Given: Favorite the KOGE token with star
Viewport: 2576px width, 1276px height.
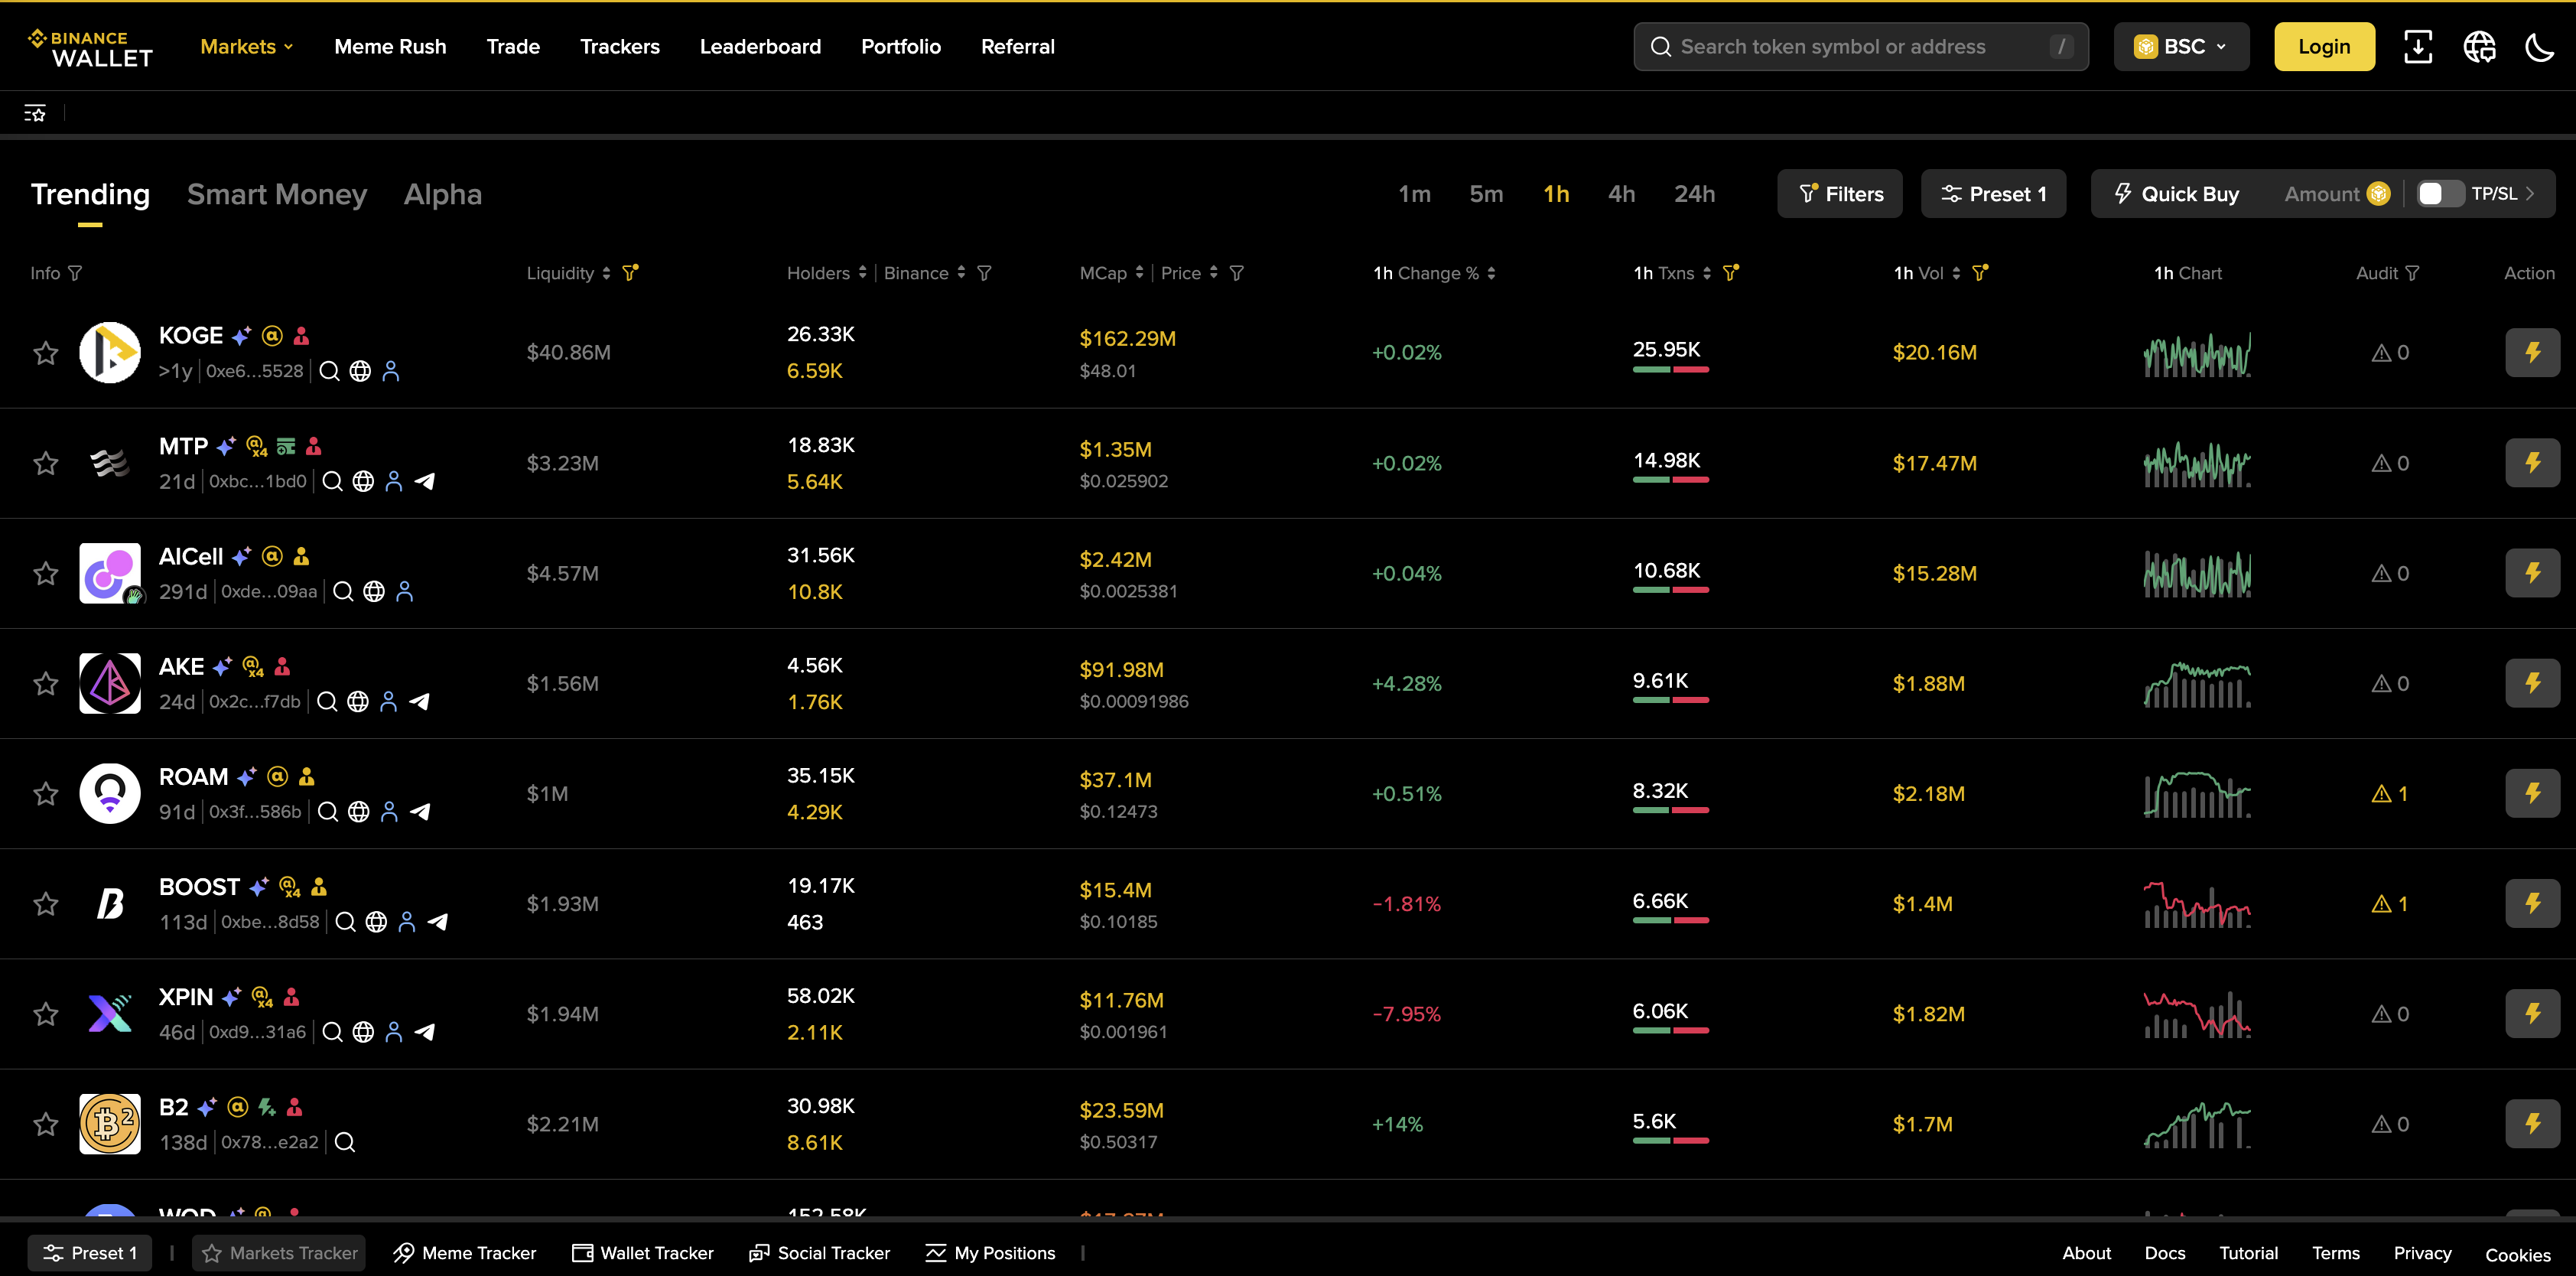Looking at the screenshot, I should 46,352.
